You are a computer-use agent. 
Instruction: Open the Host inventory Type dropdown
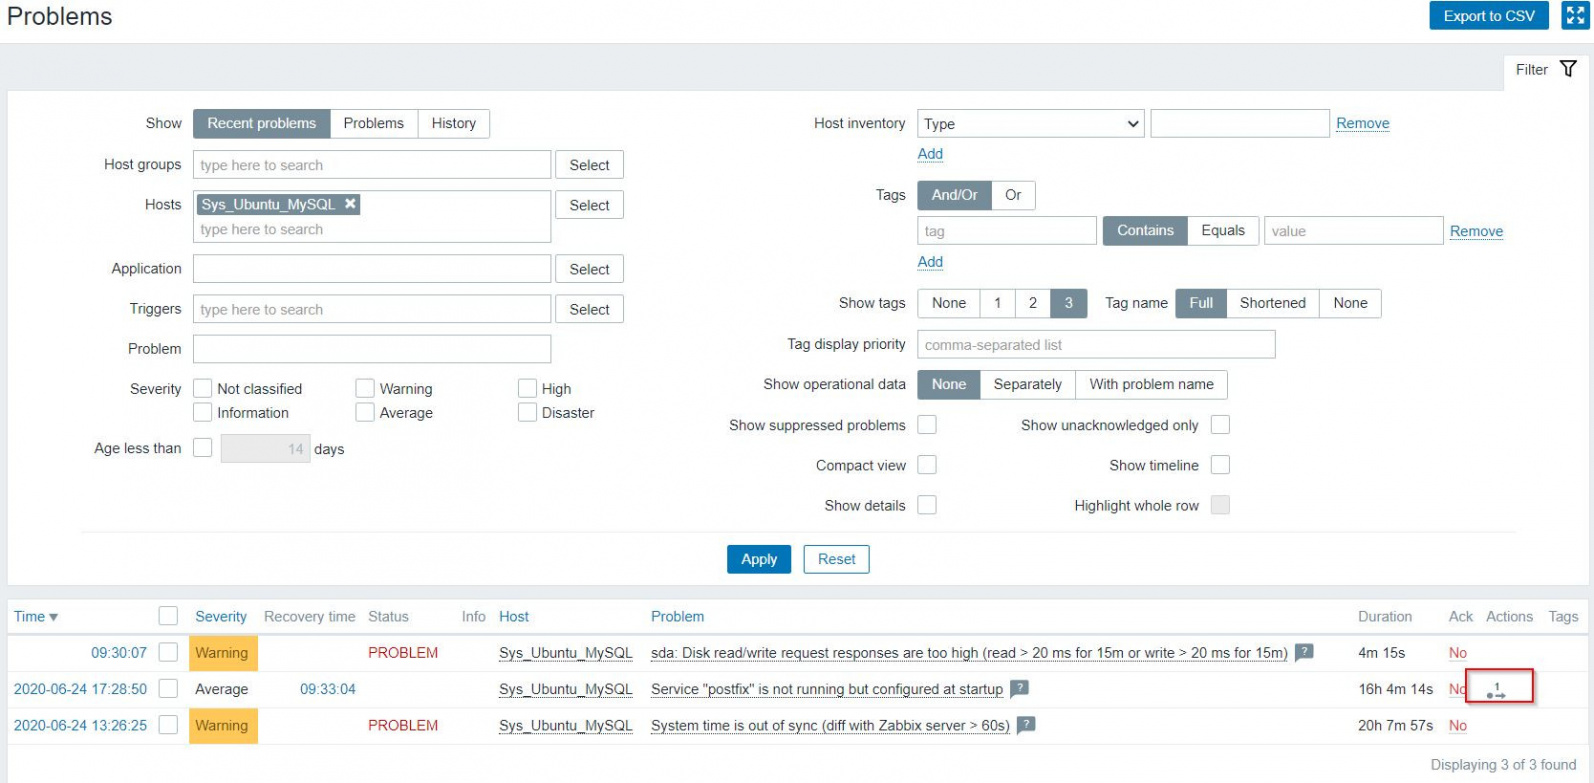click(x=1031, y=124)
